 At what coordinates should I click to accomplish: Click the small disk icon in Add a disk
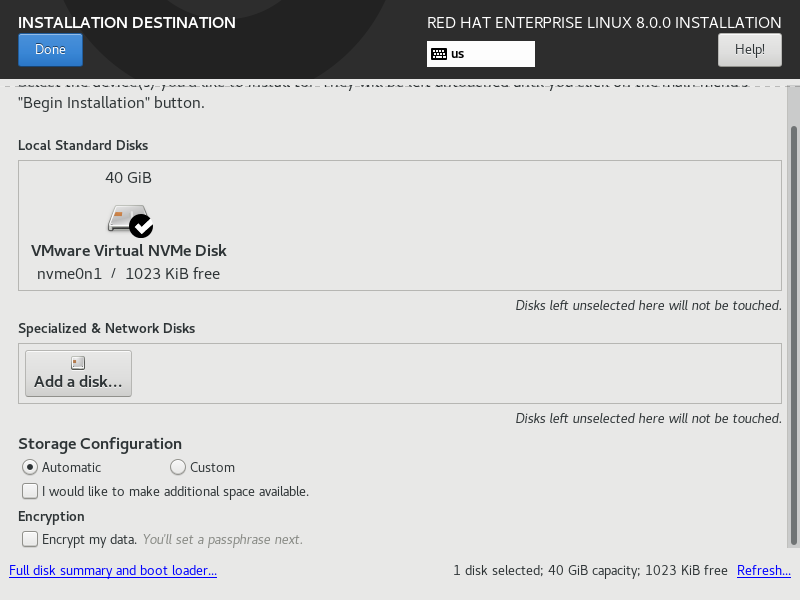(x=78, y=363)
